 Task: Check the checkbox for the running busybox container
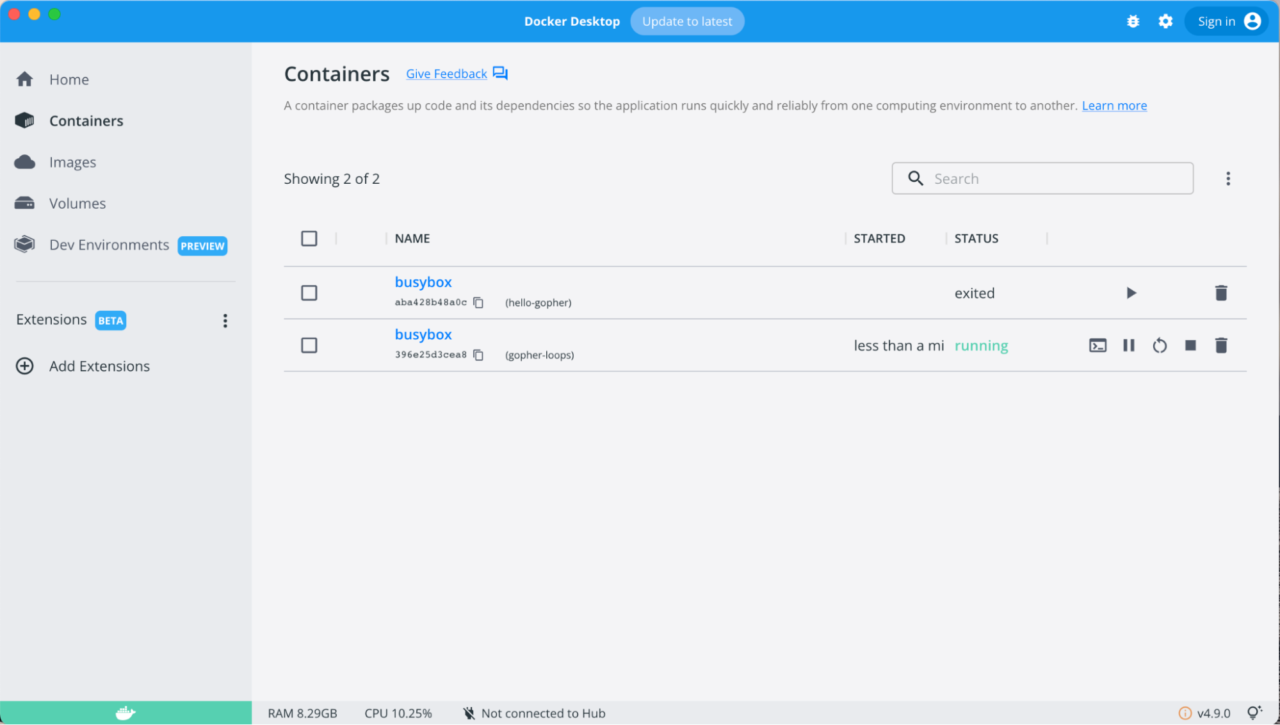pos(309,344)
